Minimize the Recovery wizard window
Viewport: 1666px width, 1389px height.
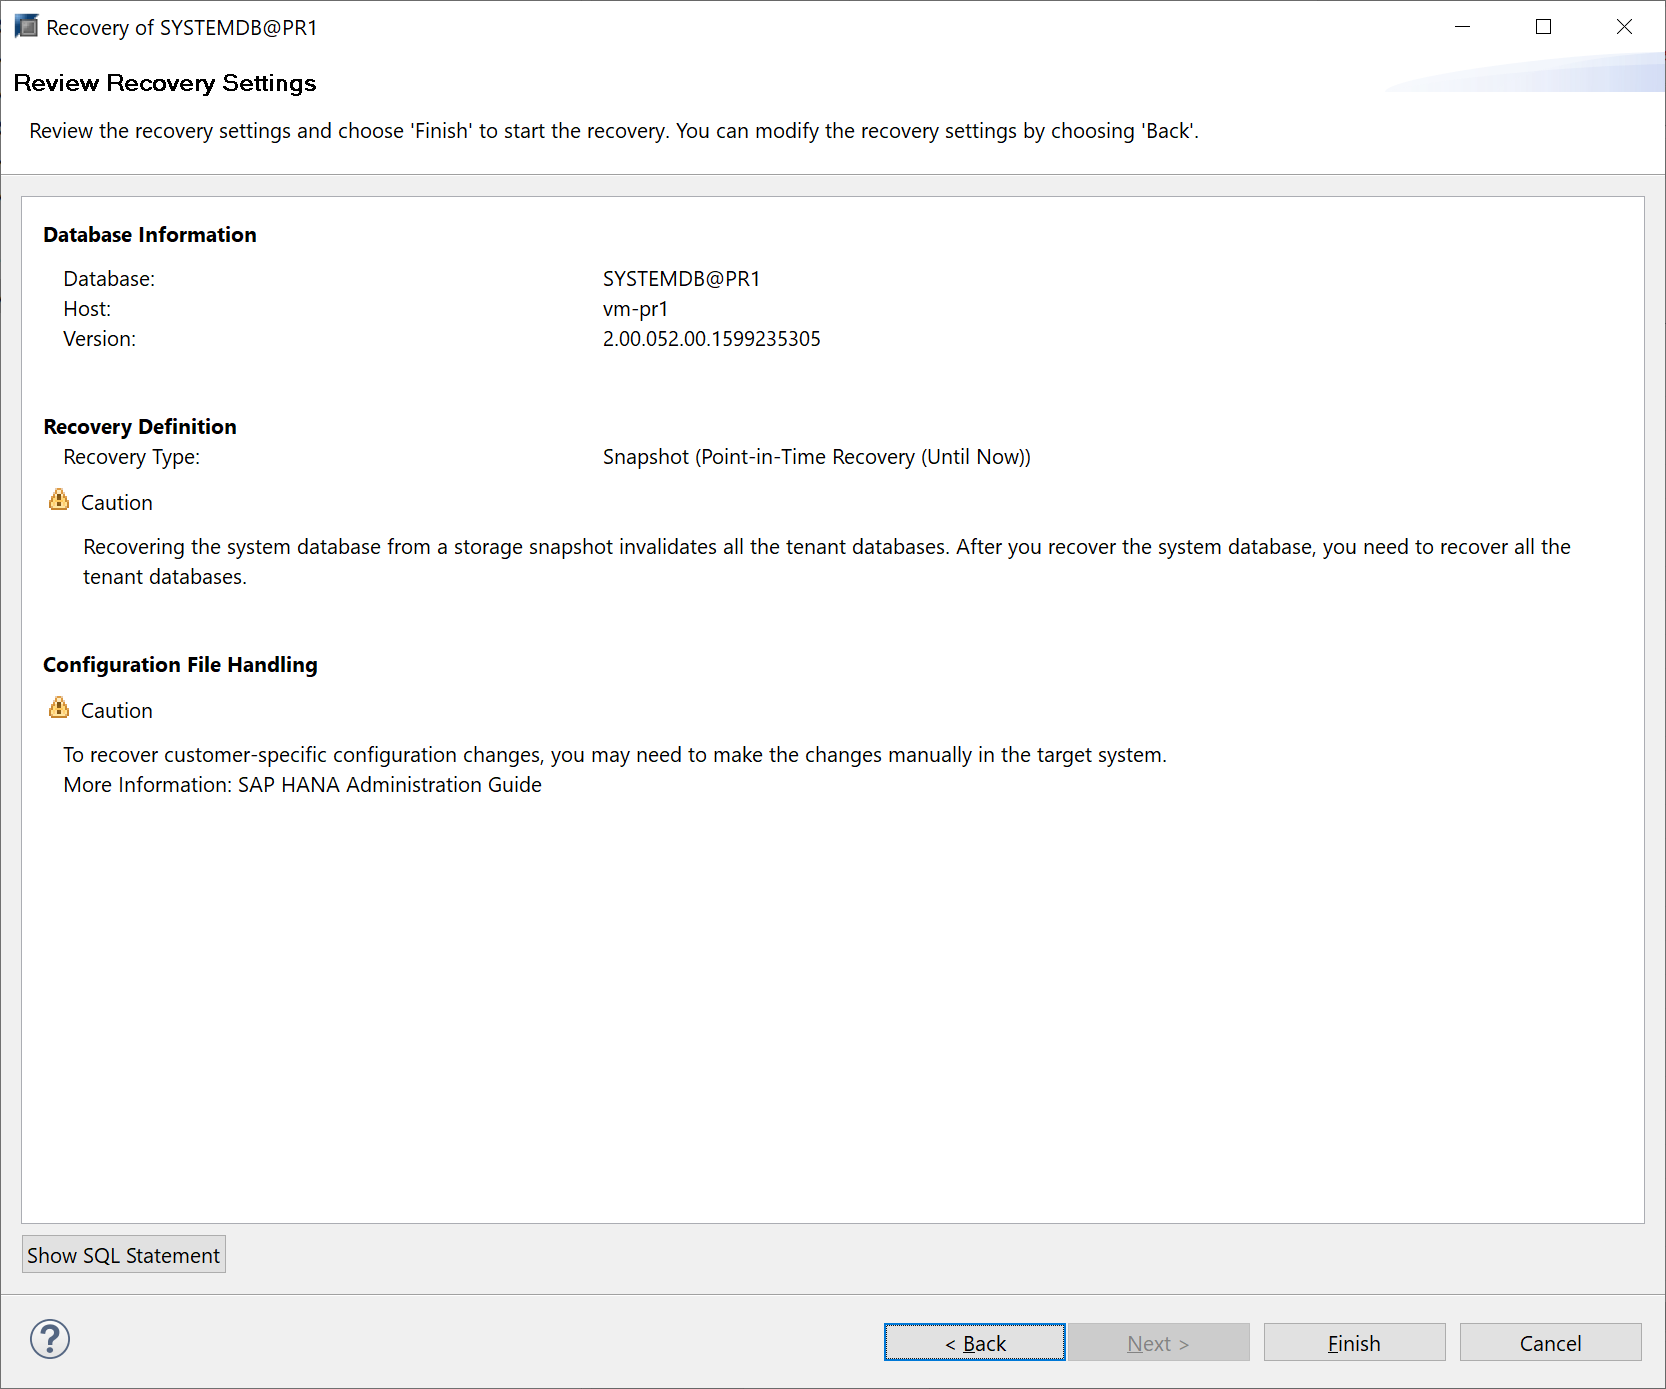1462,27
